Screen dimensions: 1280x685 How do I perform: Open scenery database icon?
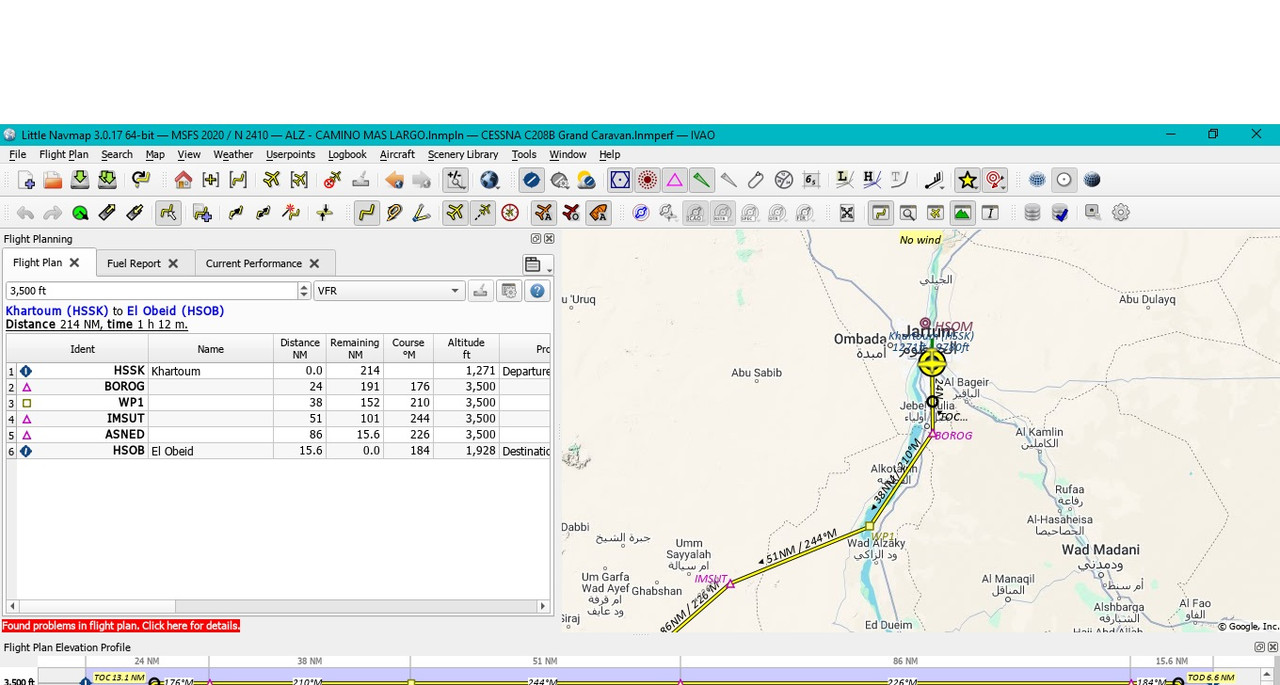tap(1032, 213)
